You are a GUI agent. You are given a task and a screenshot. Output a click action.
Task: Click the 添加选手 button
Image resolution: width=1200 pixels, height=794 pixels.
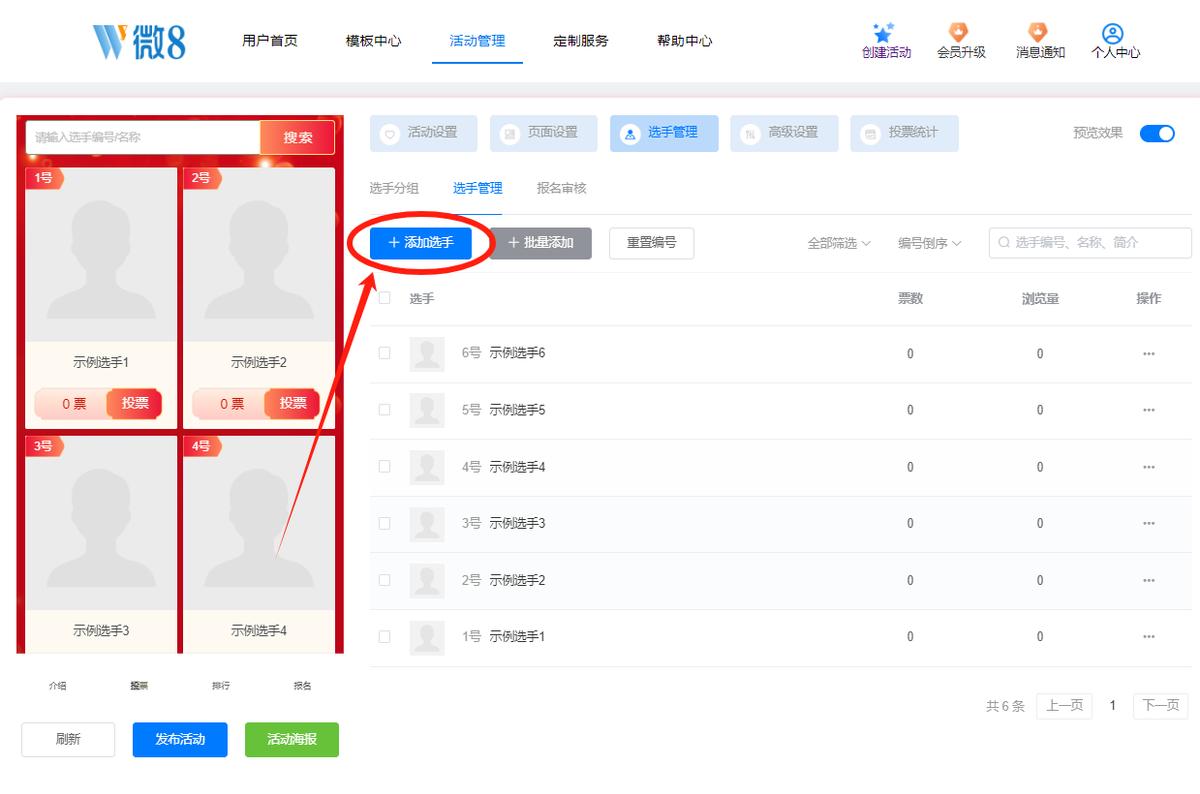[421, 243]
